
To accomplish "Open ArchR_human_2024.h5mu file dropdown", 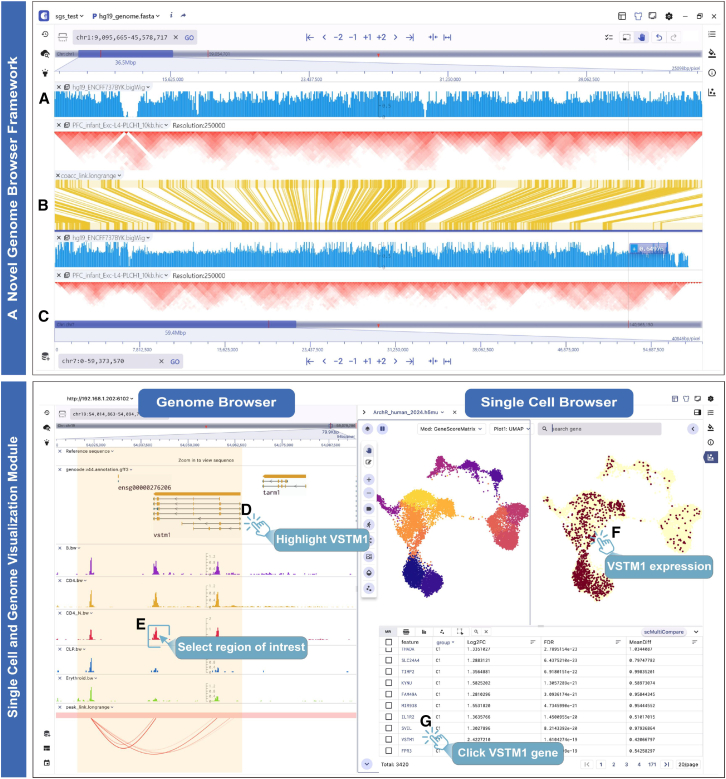I will click(408, 412).
